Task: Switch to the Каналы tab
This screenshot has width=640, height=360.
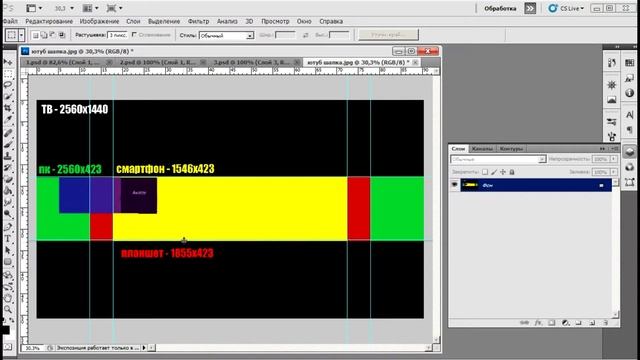Action: (482, 149)
